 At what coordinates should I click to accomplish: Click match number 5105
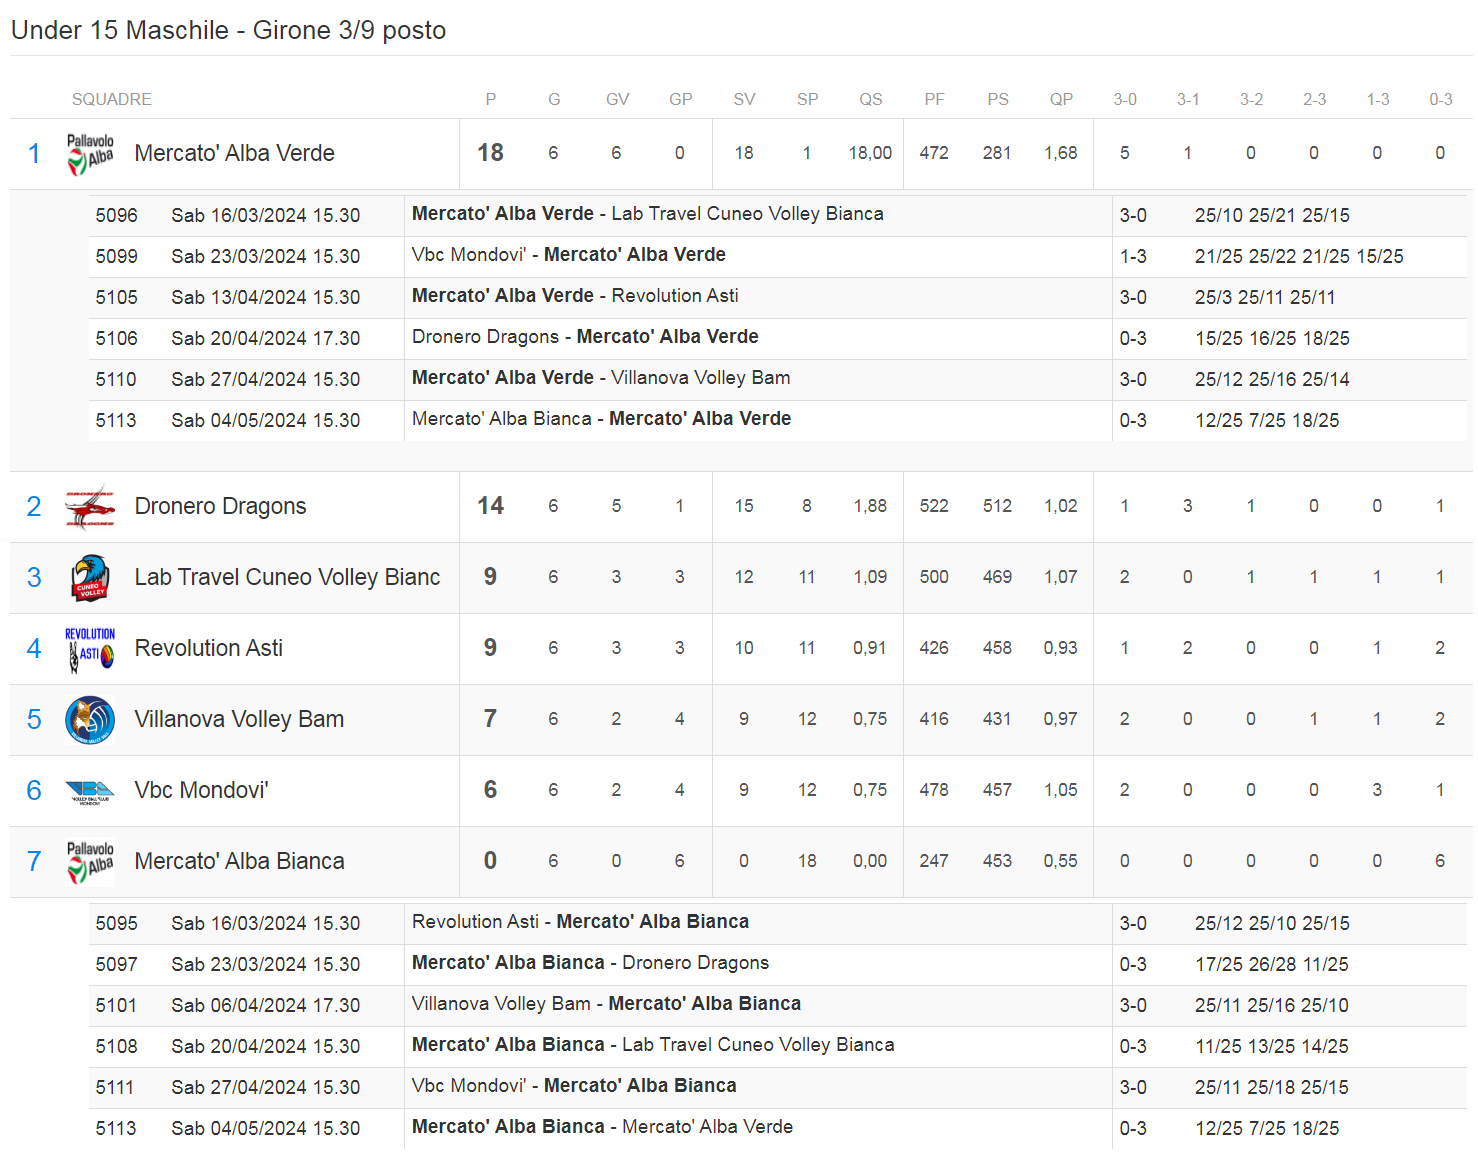[117, 298]
